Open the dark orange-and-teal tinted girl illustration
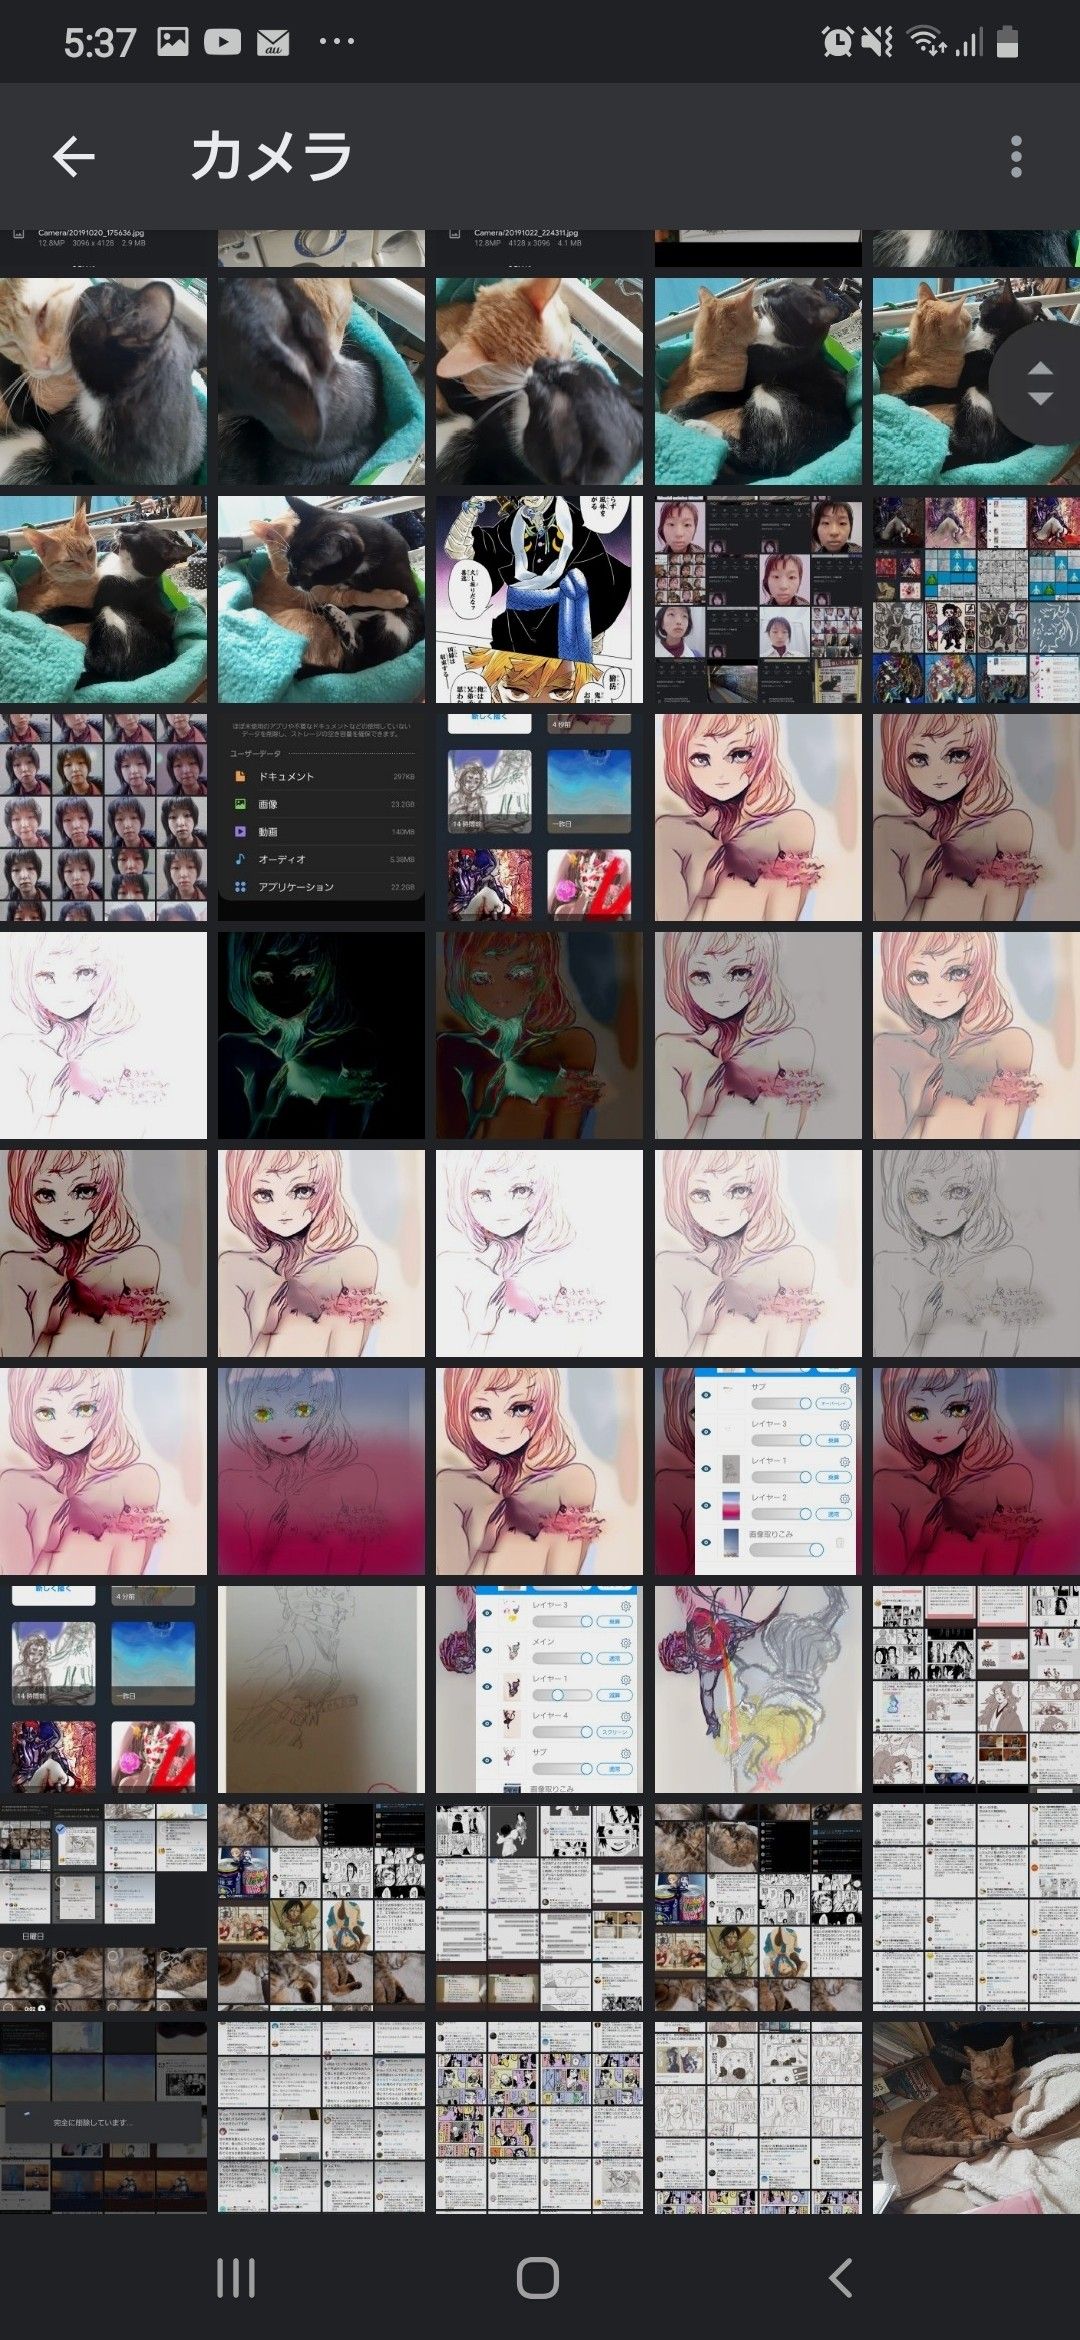 [x=539, y=1035]
